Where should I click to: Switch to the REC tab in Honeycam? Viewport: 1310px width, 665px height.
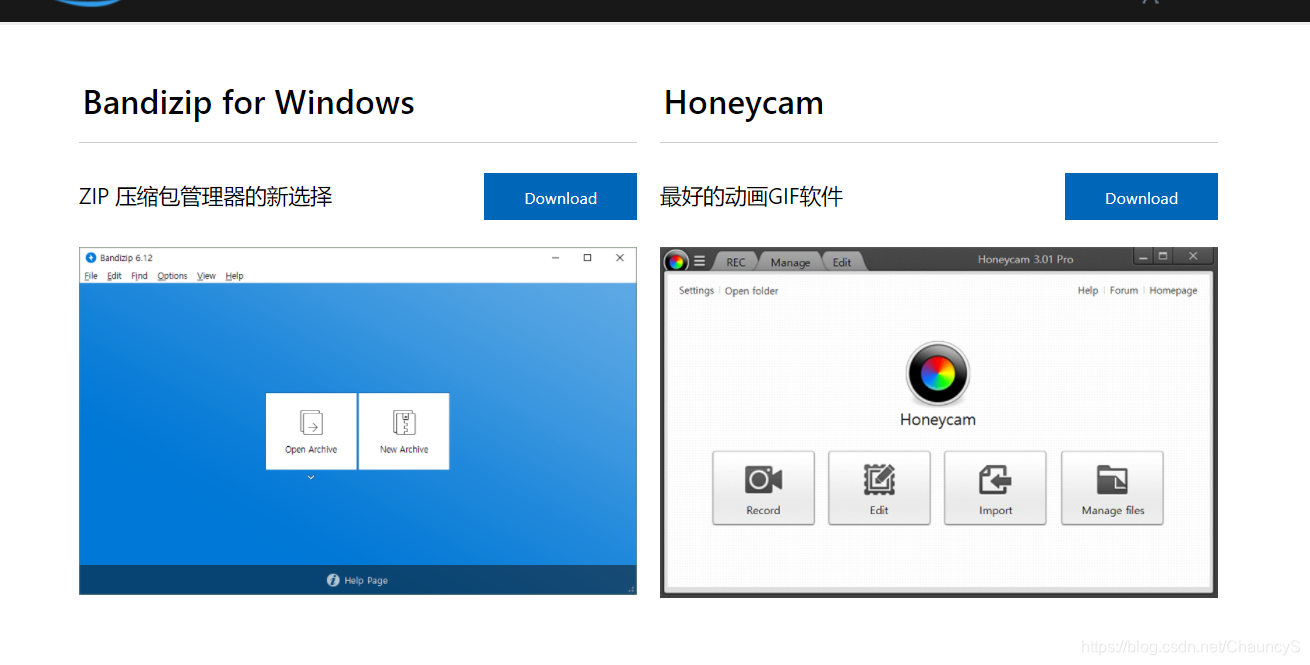(x=736, y=262)
